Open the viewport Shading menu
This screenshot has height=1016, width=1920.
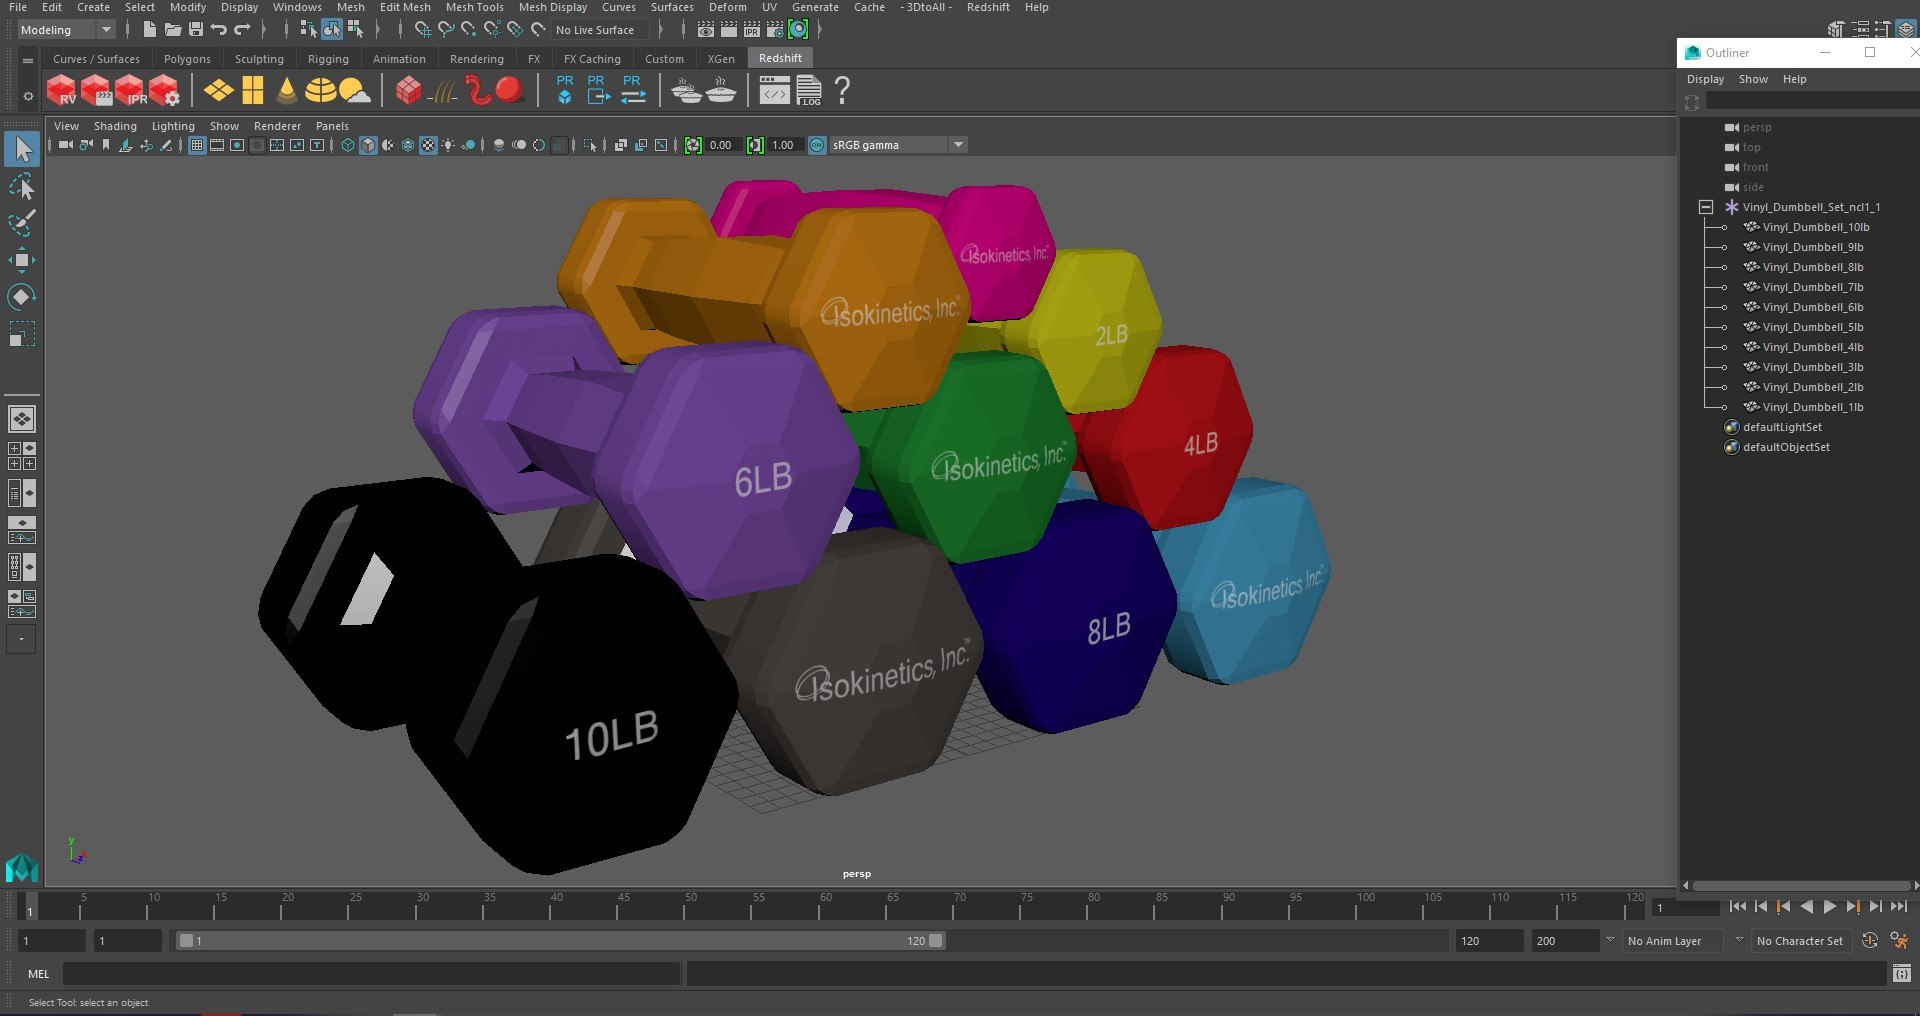pos(115,126)
